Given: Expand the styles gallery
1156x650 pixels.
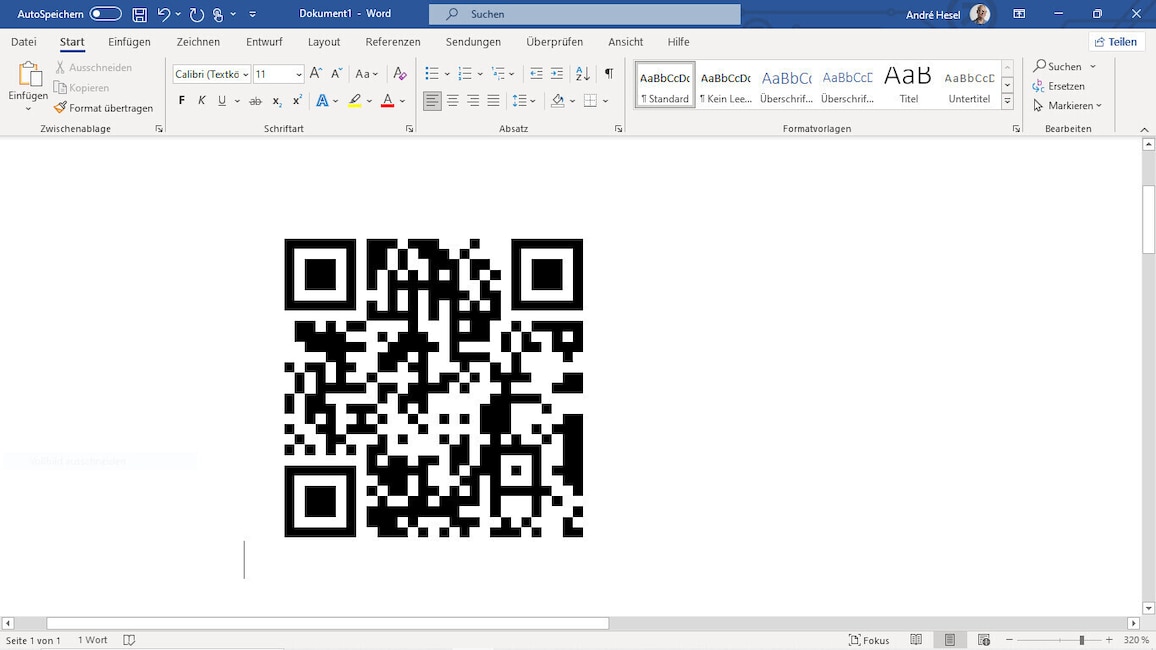Looking at the screenshot, I should pyautogui.click(x=1007, y=102).
